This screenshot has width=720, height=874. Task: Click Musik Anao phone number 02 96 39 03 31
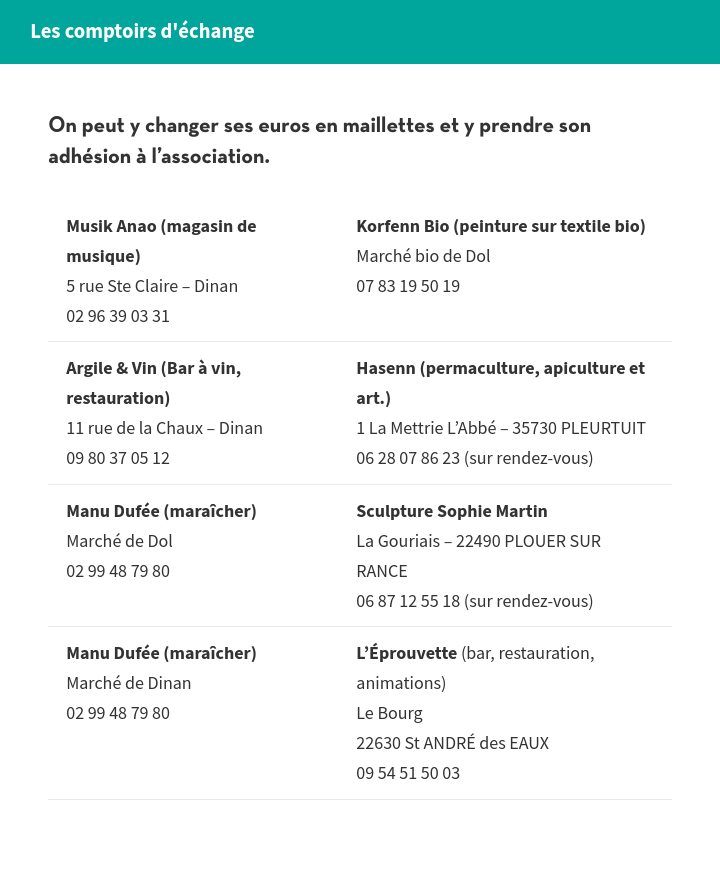click(x=118, y=316)
